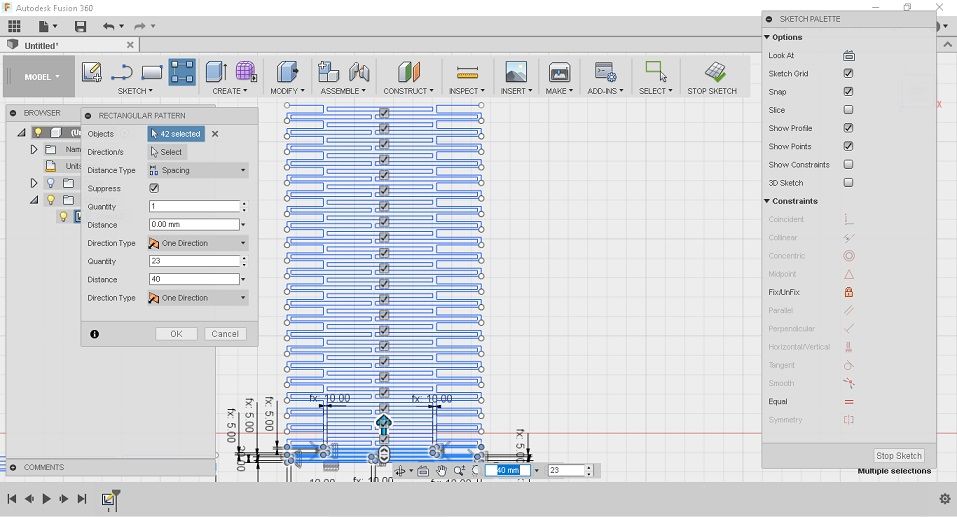Open the ASSEMBLE menu

[x=342, y=91]
